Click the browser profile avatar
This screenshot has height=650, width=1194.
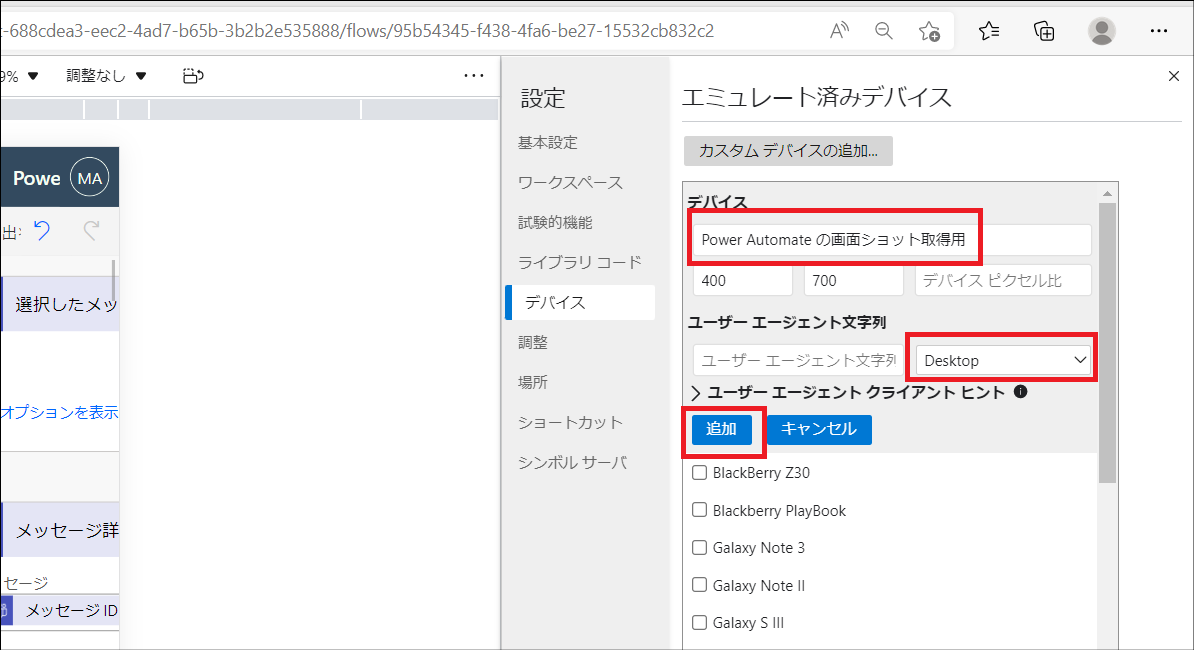pos(1101,31)
